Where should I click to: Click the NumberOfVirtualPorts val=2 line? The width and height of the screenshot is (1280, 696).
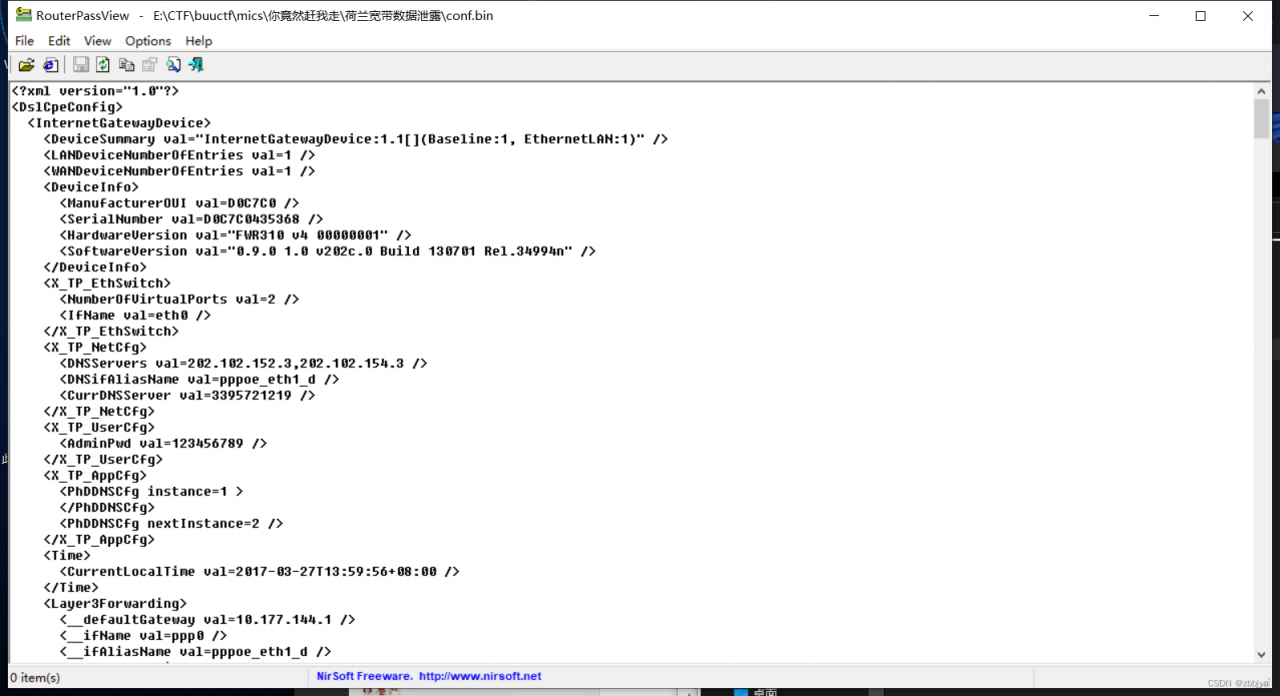tap(179, 299)
